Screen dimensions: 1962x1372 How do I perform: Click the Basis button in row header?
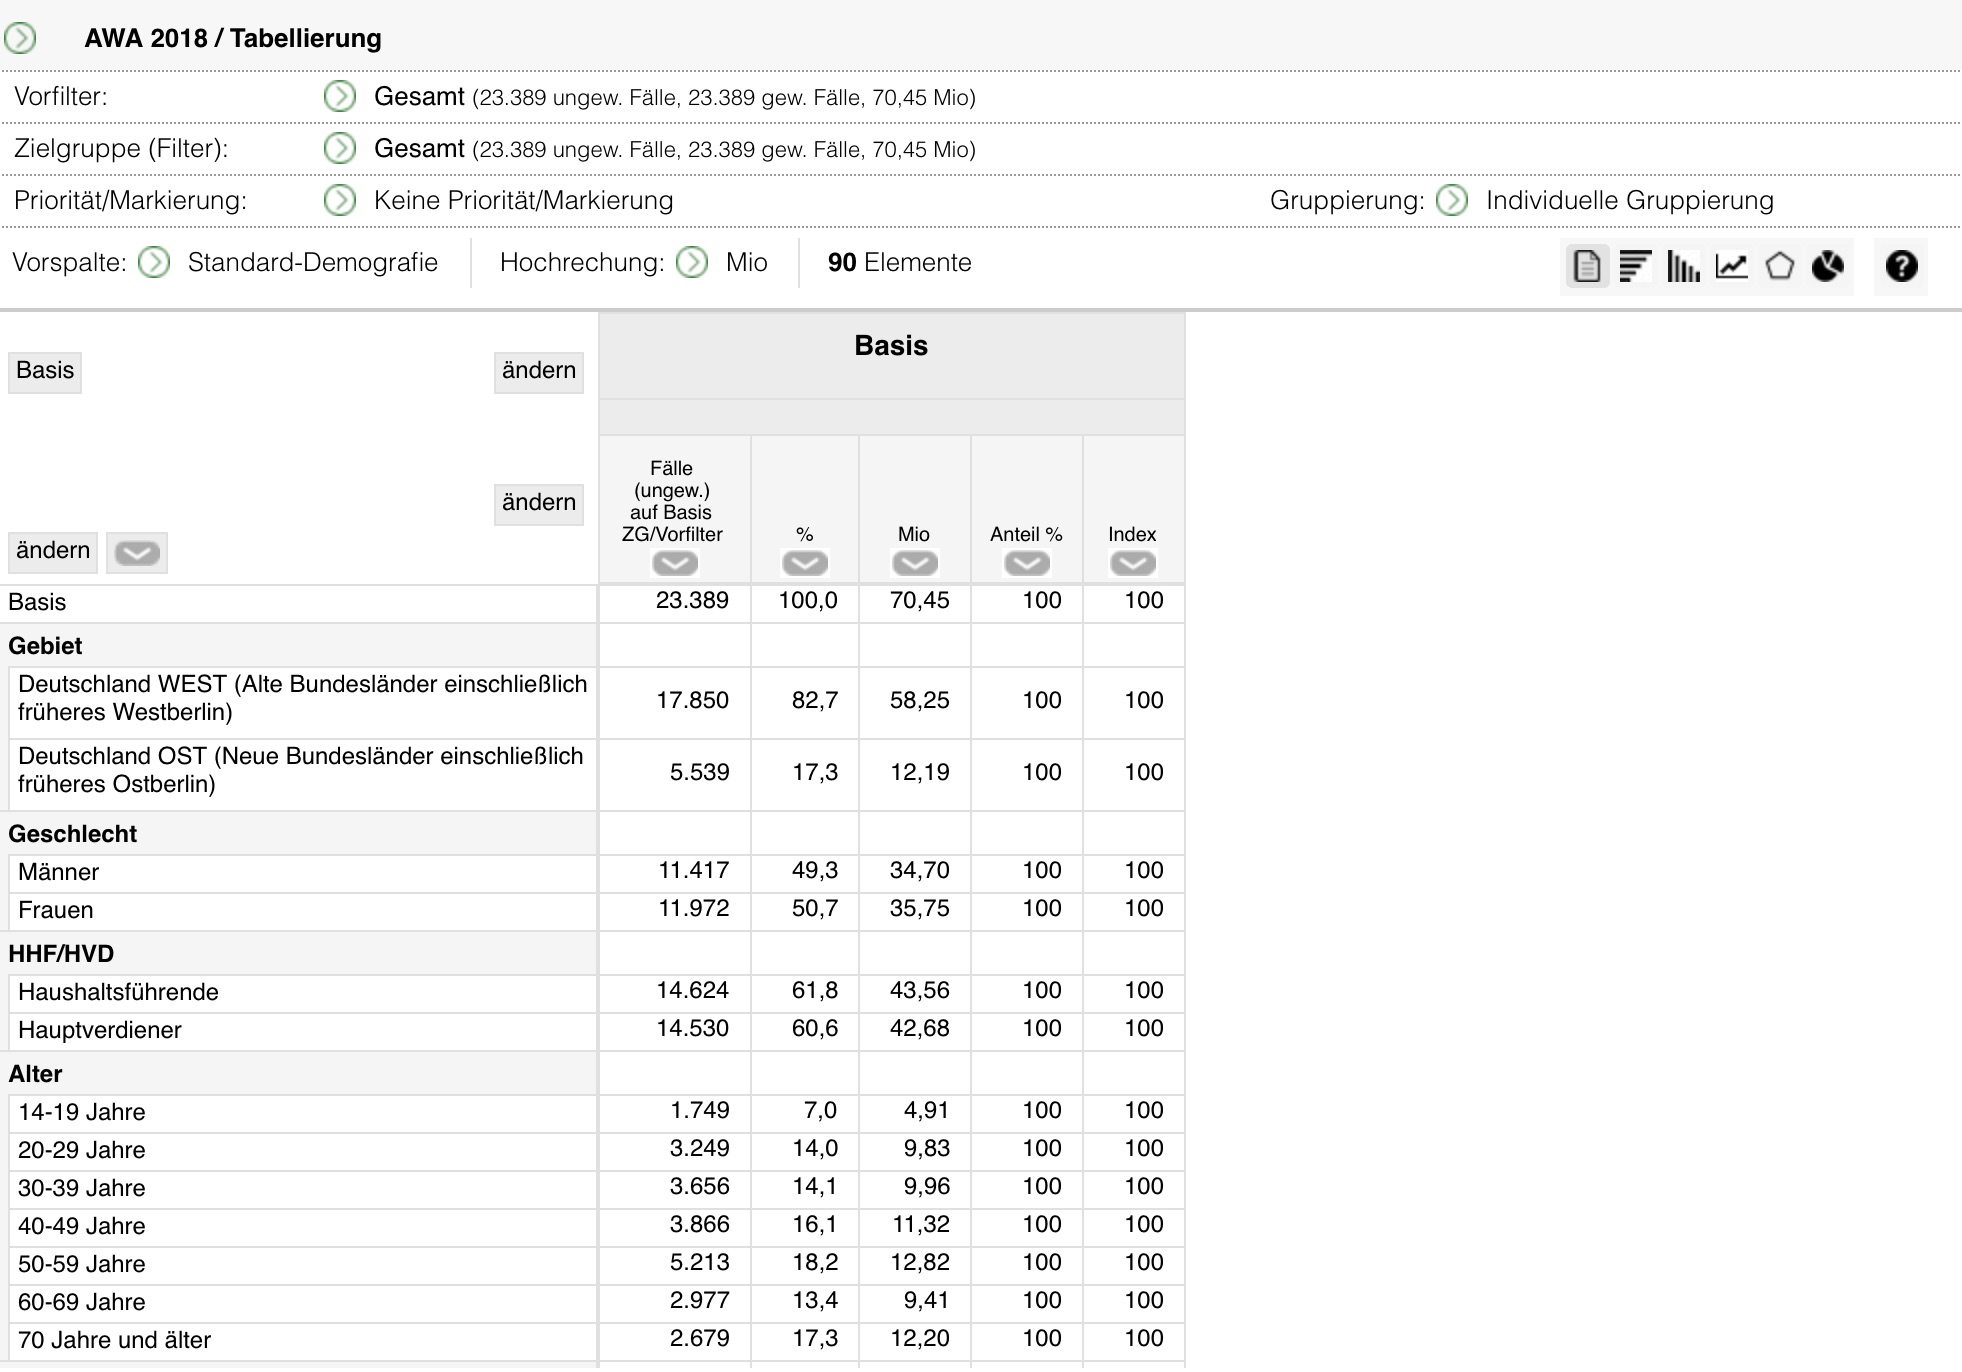[45, 371]
